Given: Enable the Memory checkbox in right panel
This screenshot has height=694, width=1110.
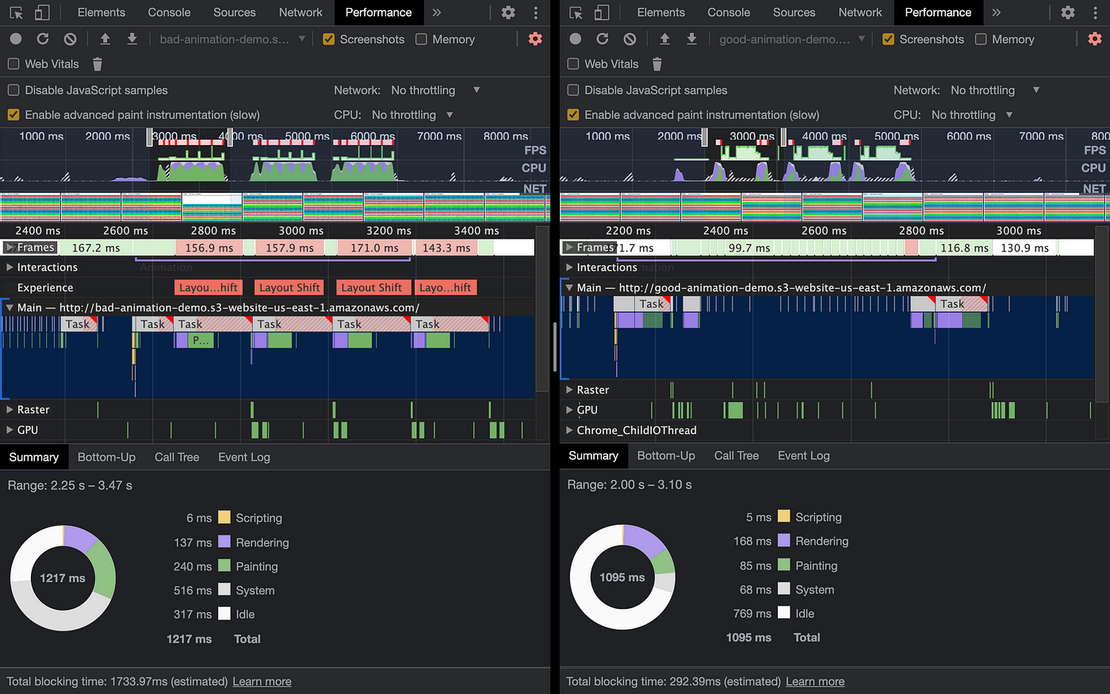Looking at the screenshot, I should [981, 39].
